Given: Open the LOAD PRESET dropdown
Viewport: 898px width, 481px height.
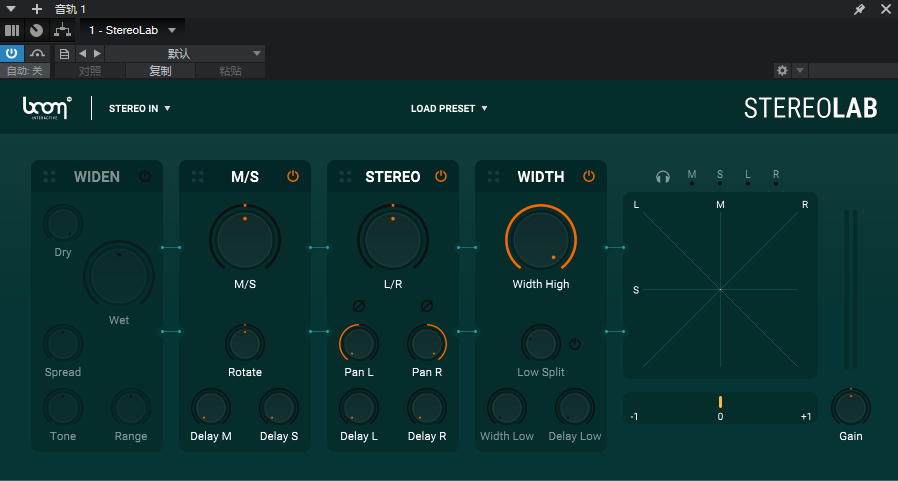Looking at the screenshot, I should click(x=449, y=108).
